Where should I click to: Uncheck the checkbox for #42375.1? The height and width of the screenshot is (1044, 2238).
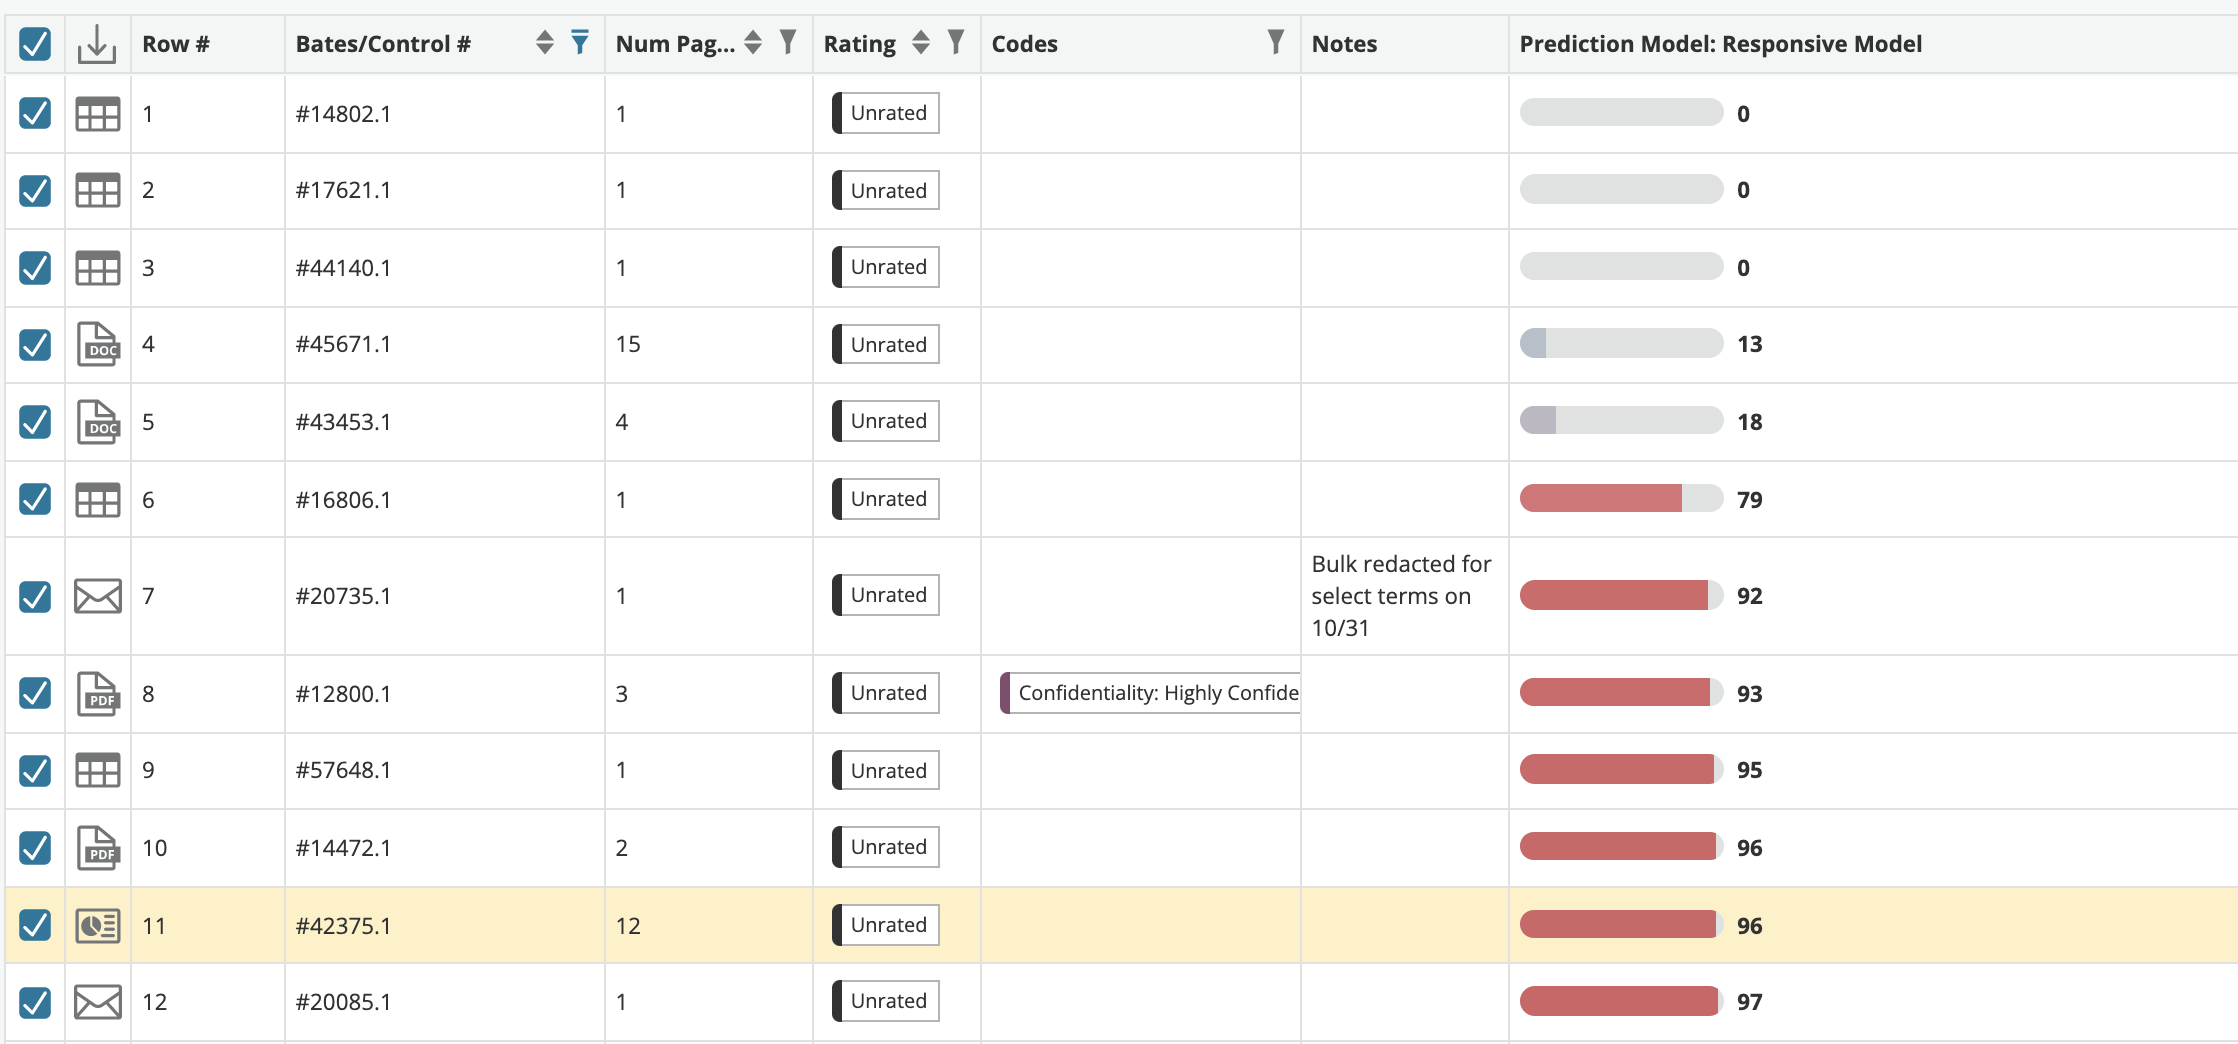[x=35, y=924]
